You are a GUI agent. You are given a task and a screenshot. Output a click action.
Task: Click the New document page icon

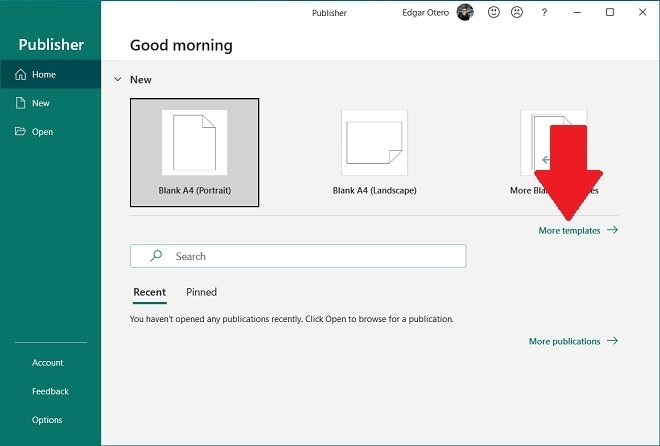click(x=20, y=103)
